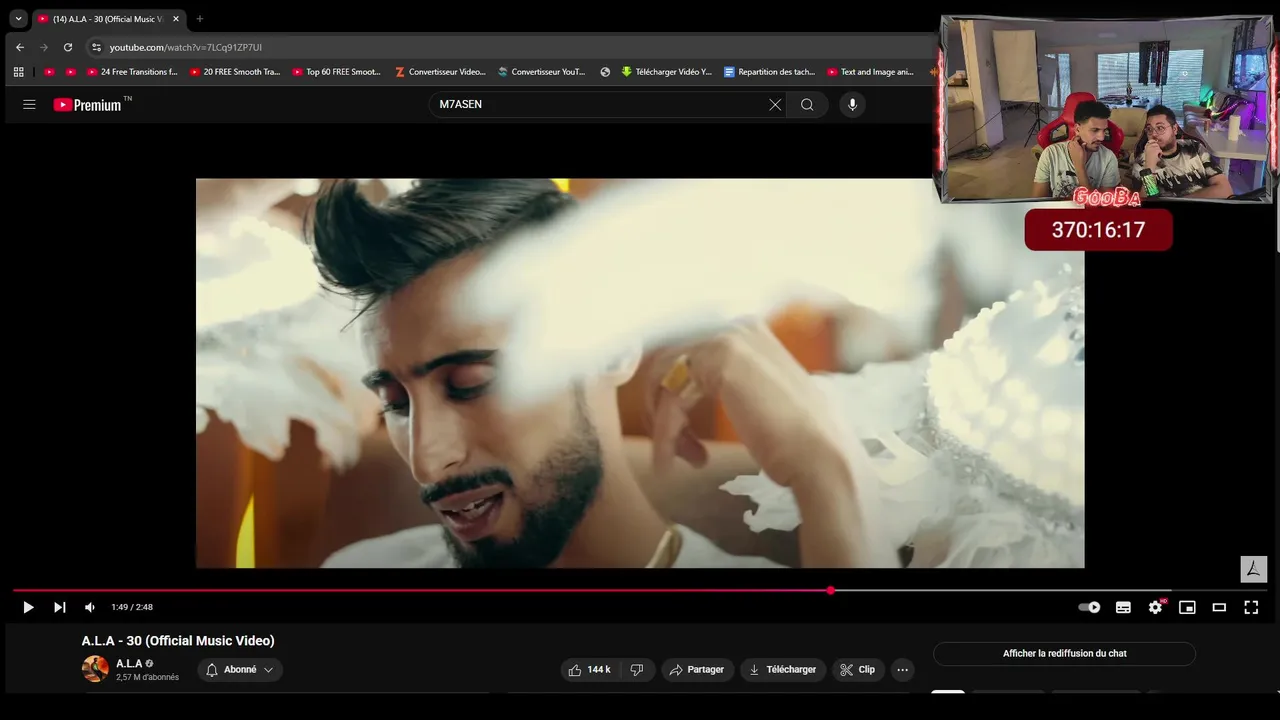Screen dimensions: 1280x720
Task: Open 'Top 60 FREE Smoot...' bookmark
Action: tap(337, 72)
